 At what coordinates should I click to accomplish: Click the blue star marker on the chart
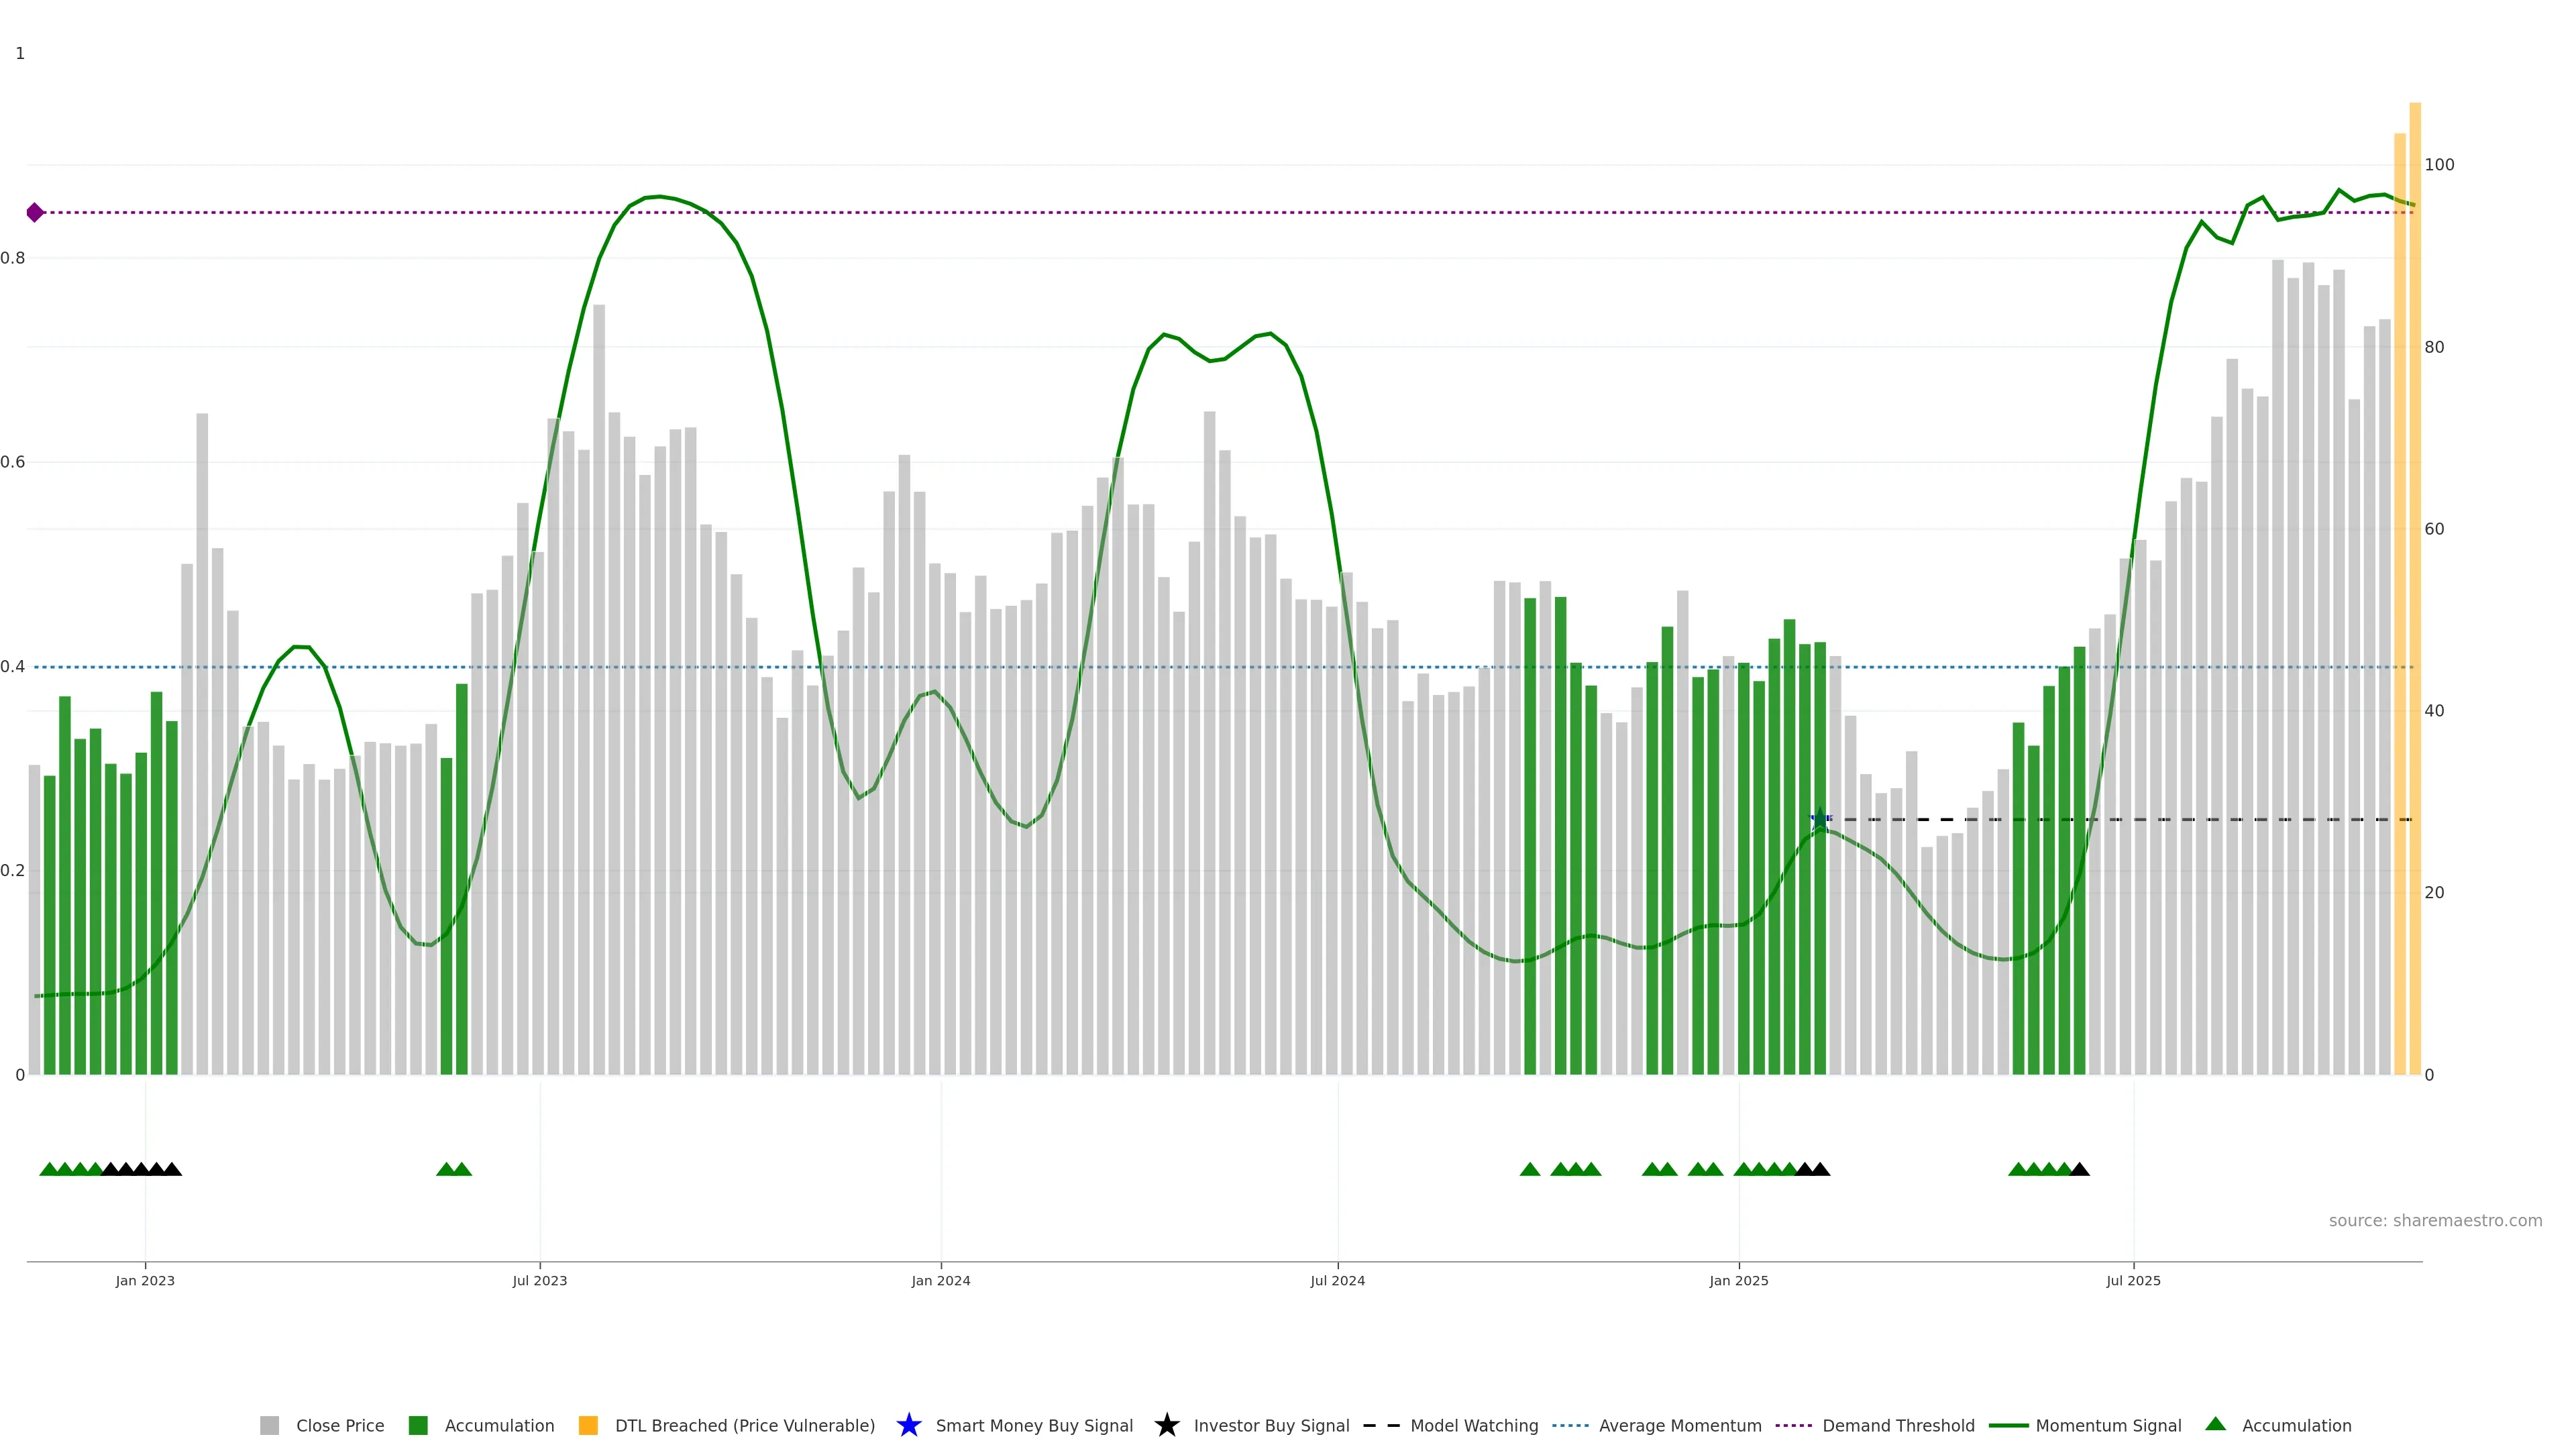pos(1820,818)
